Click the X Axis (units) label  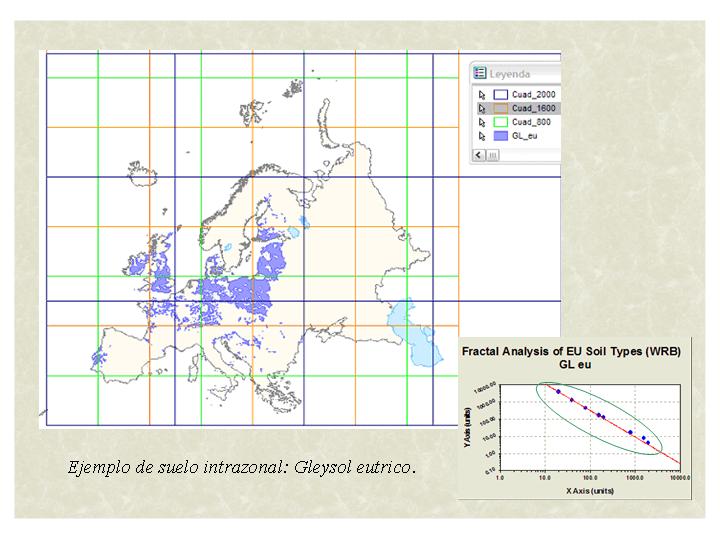[x=586, y=490]
